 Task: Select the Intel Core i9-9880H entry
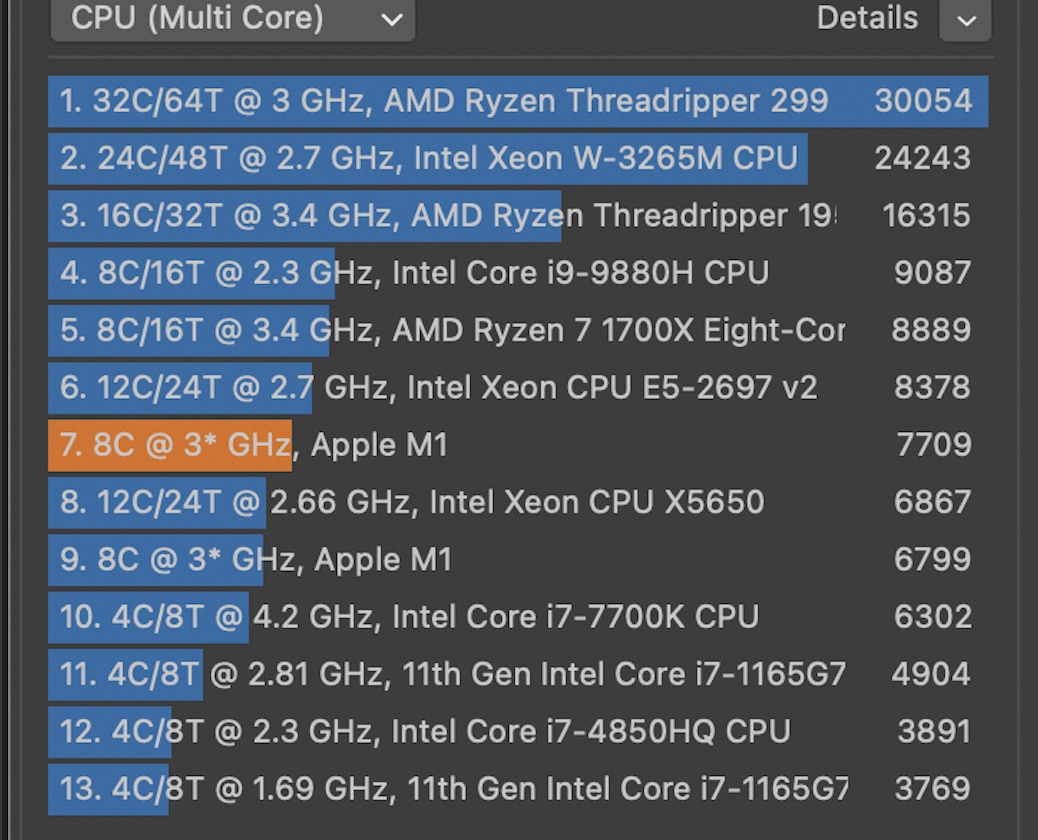coord(414,272)
